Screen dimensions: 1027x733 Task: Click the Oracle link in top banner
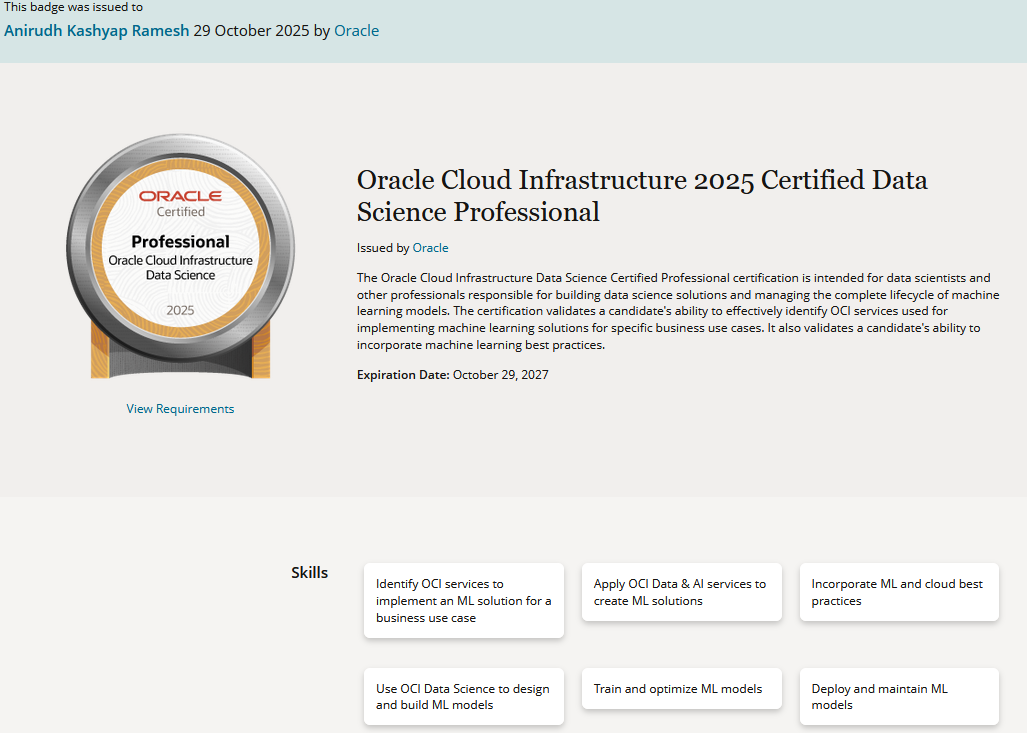click(x=356, y=30)
